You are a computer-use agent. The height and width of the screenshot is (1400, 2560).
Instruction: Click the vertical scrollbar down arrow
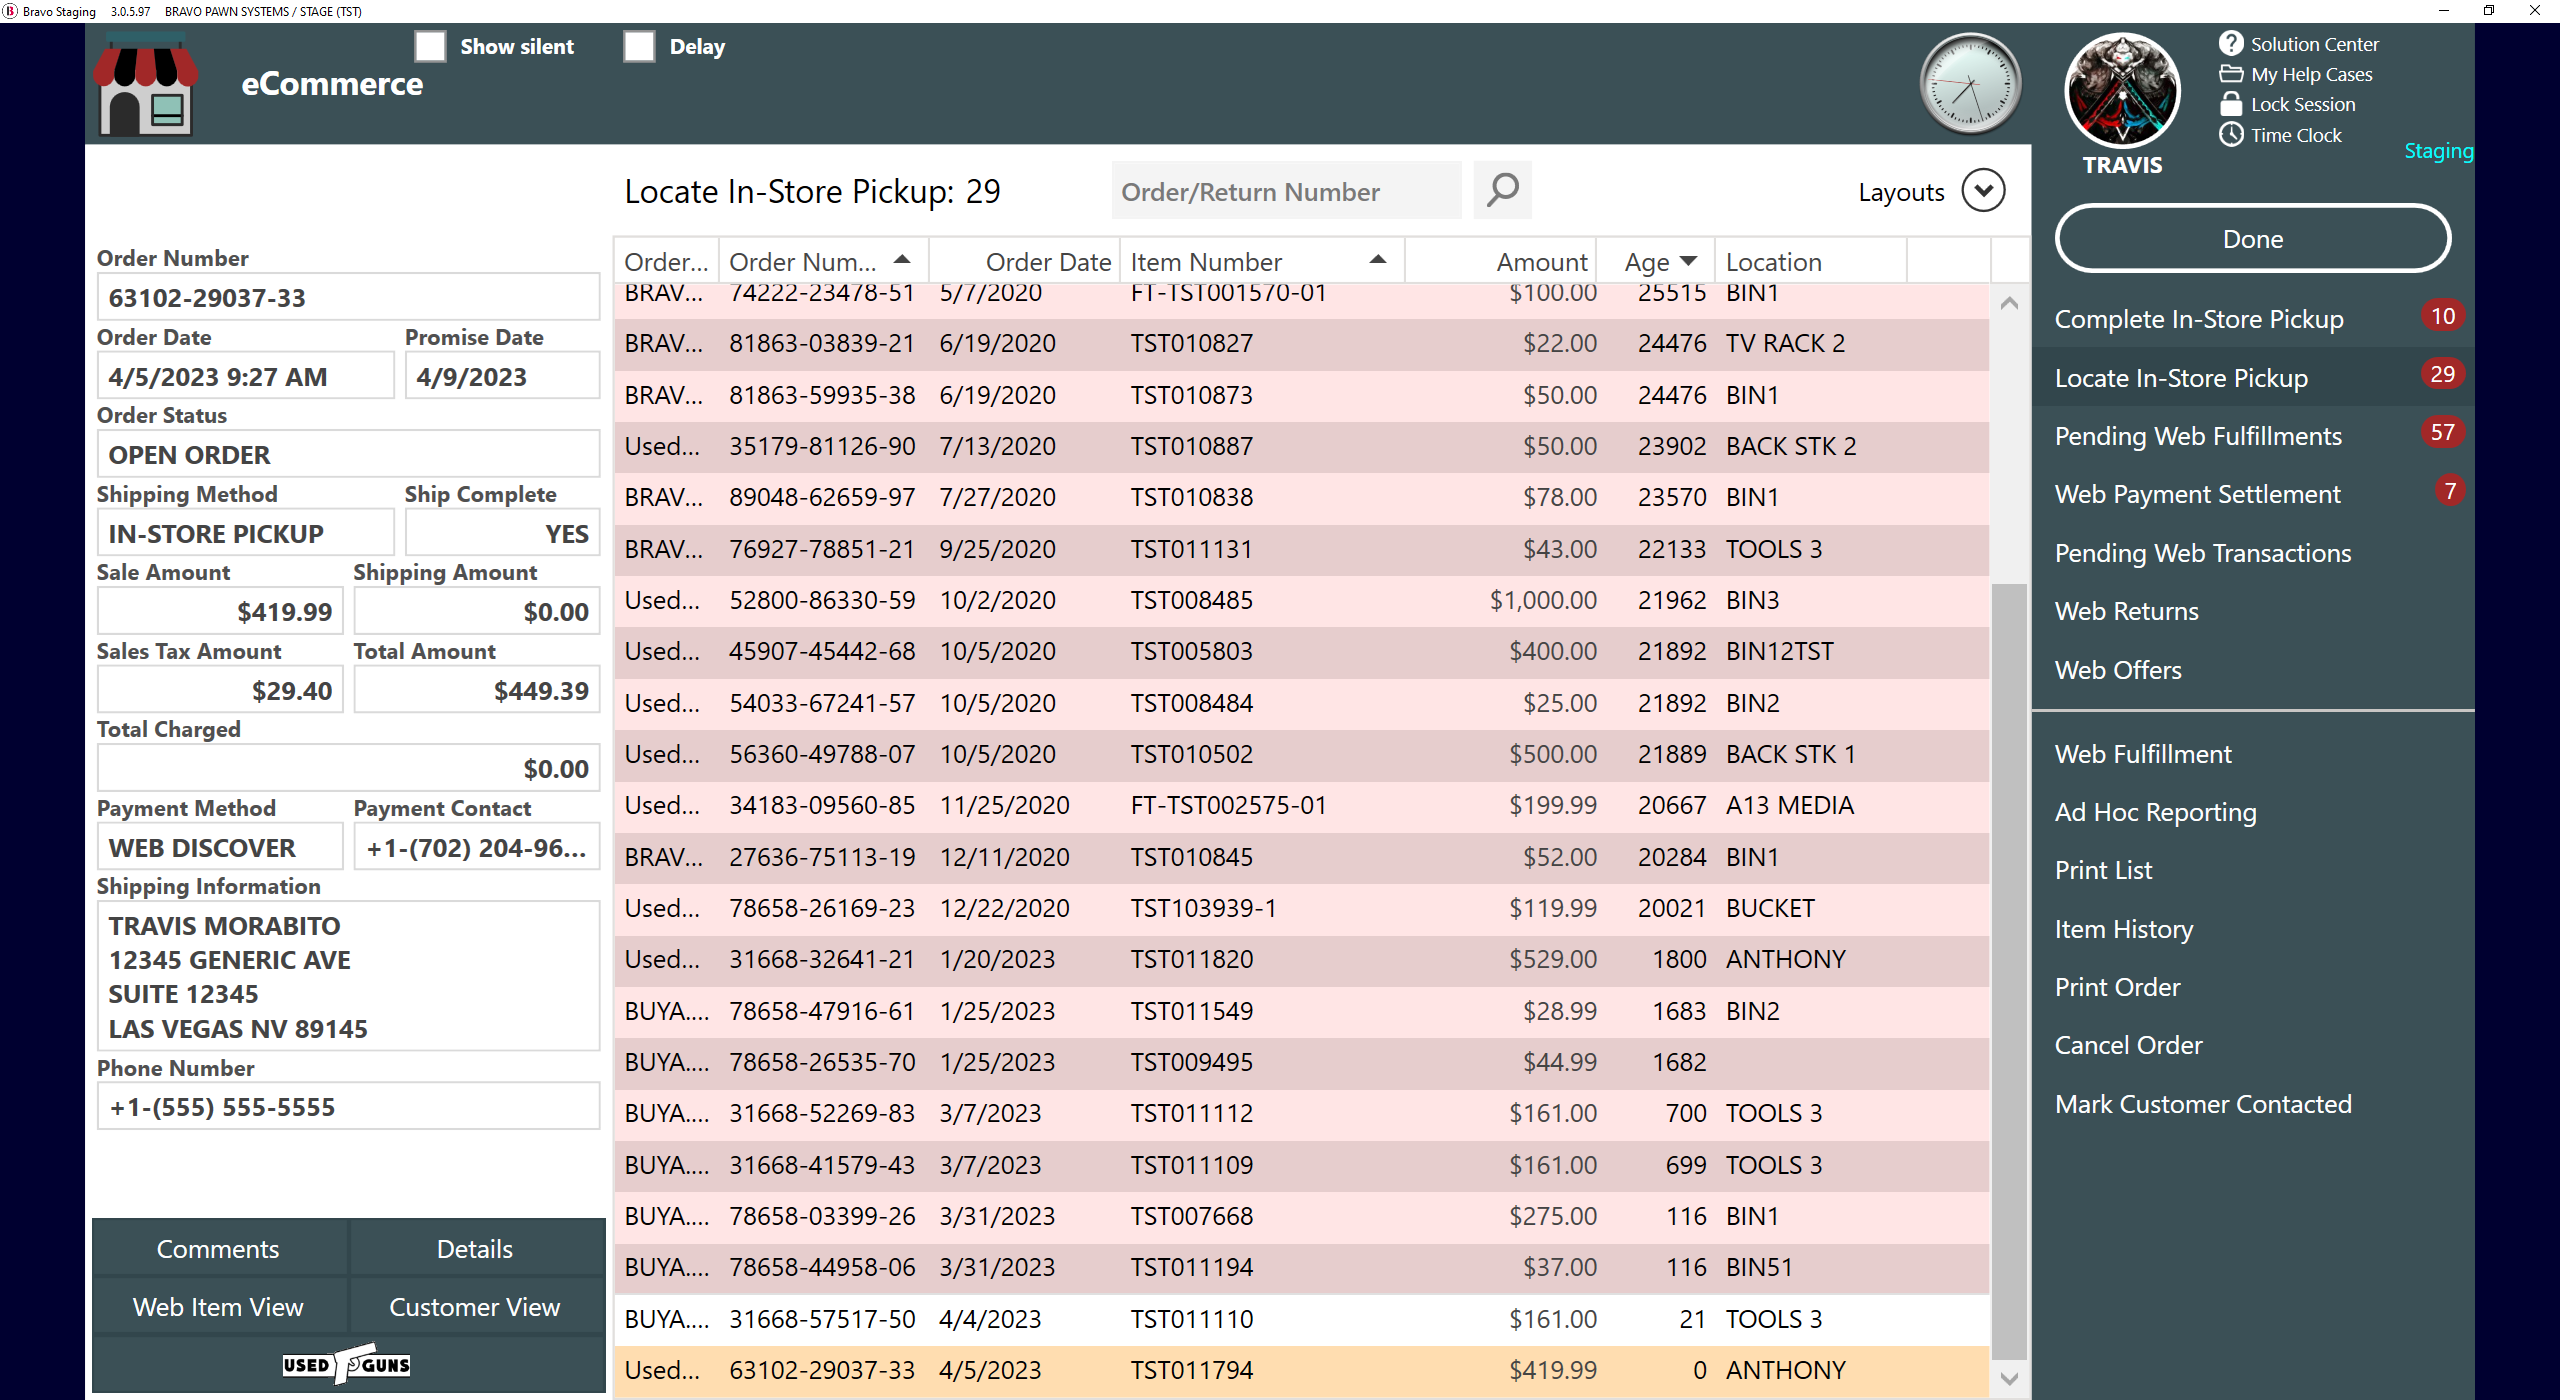click(x=2009, y=1379)
